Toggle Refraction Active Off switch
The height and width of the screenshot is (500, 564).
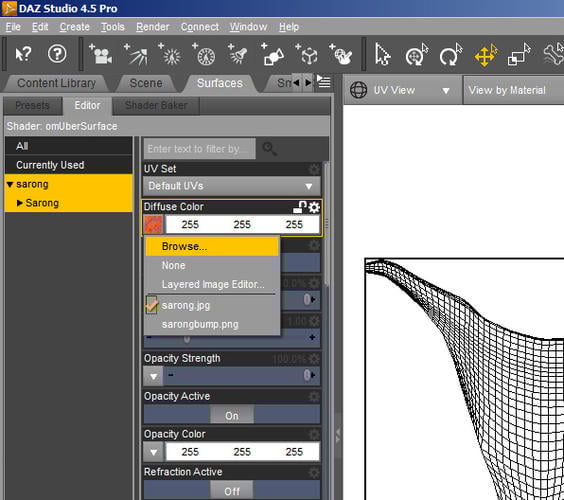point(232,490)
